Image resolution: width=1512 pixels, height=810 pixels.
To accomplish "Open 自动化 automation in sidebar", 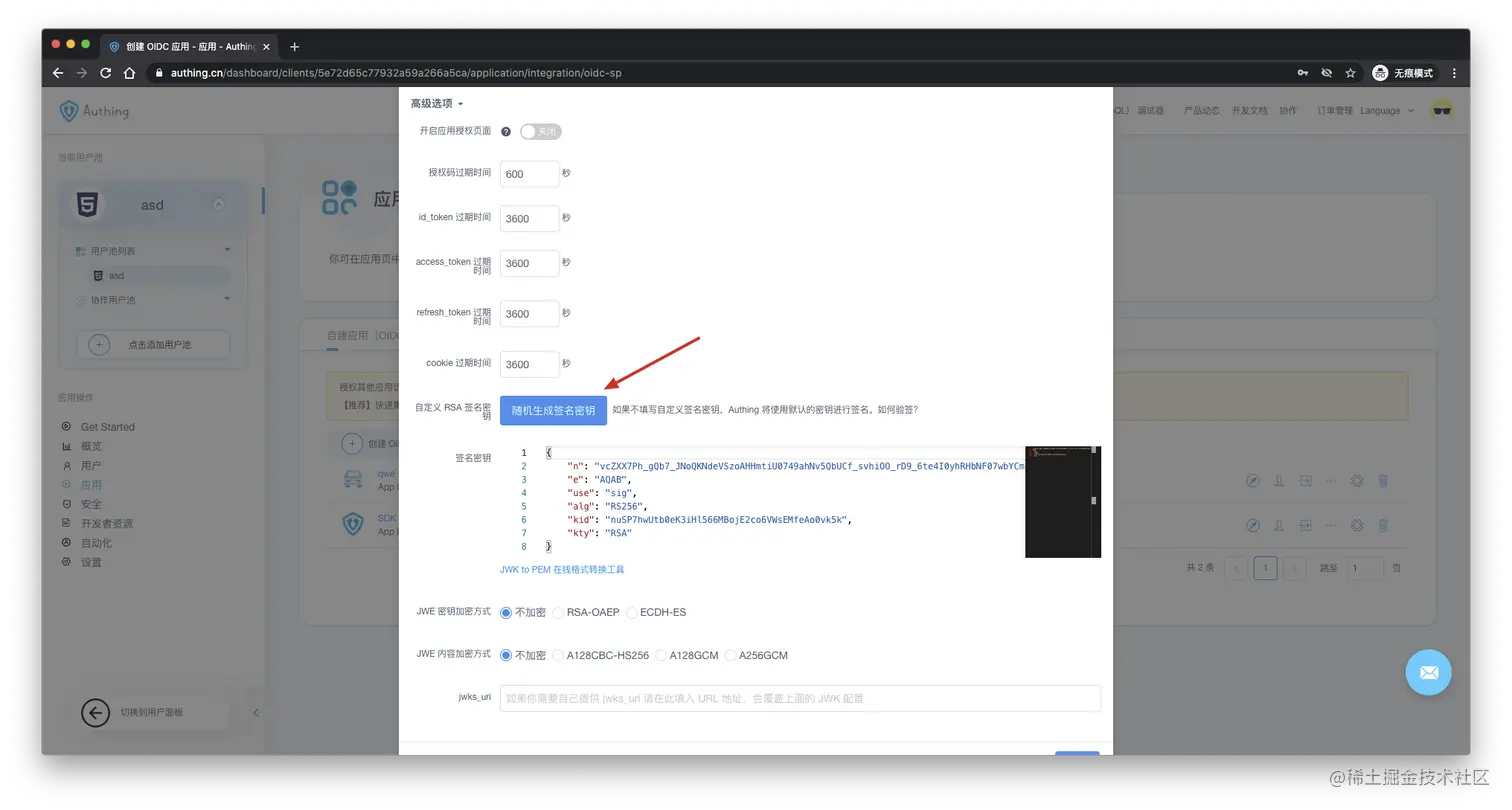I will pyautogui.click(x=96, y=543).
